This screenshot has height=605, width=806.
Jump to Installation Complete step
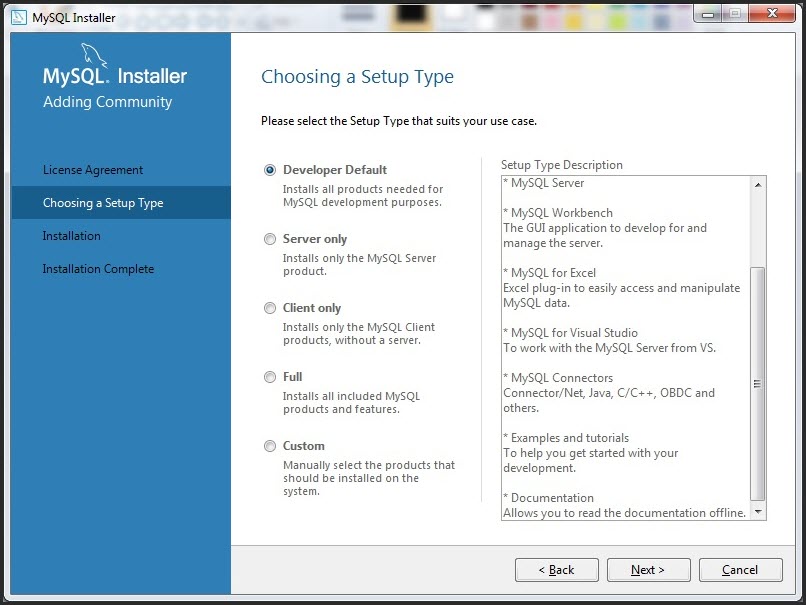pyautogui.click(x=98, y=269)
